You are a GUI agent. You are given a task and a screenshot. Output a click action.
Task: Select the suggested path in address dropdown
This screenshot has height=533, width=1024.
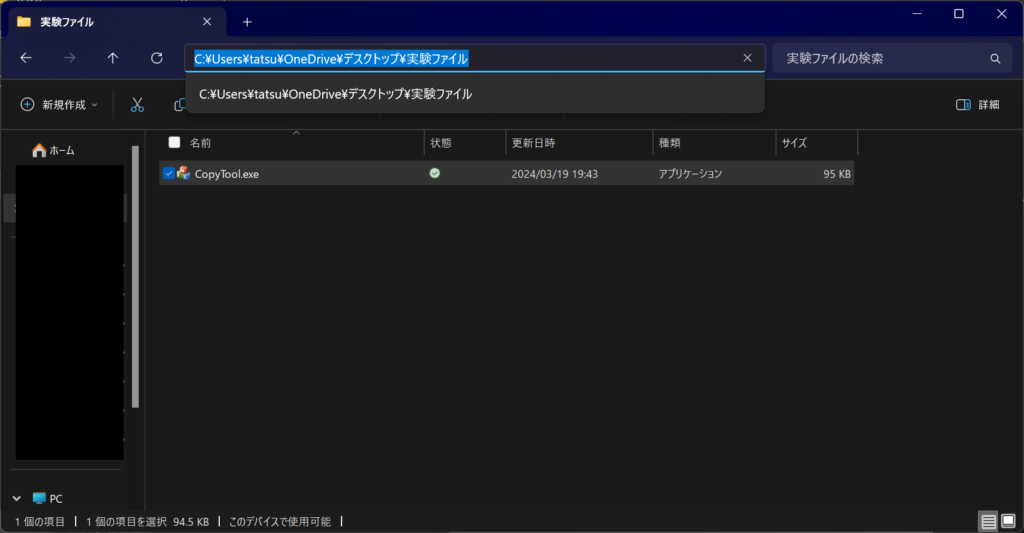tap(335, 94)
